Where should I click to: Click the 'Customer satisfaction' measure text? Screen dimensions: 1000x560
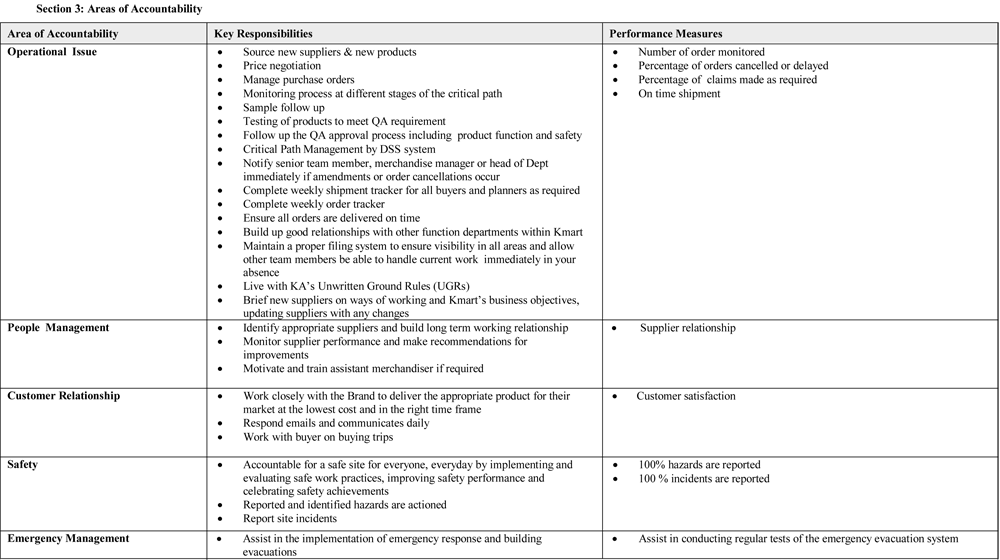coord(686,396)
